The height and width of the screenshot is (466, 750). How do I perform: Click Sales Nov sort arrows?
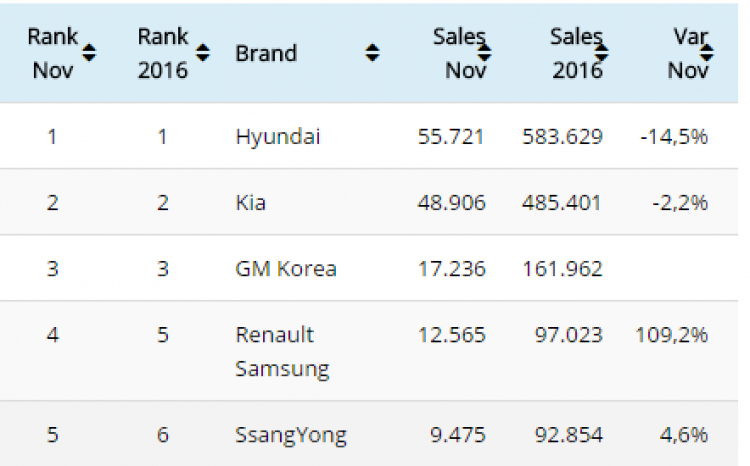(x=485, y=53)
